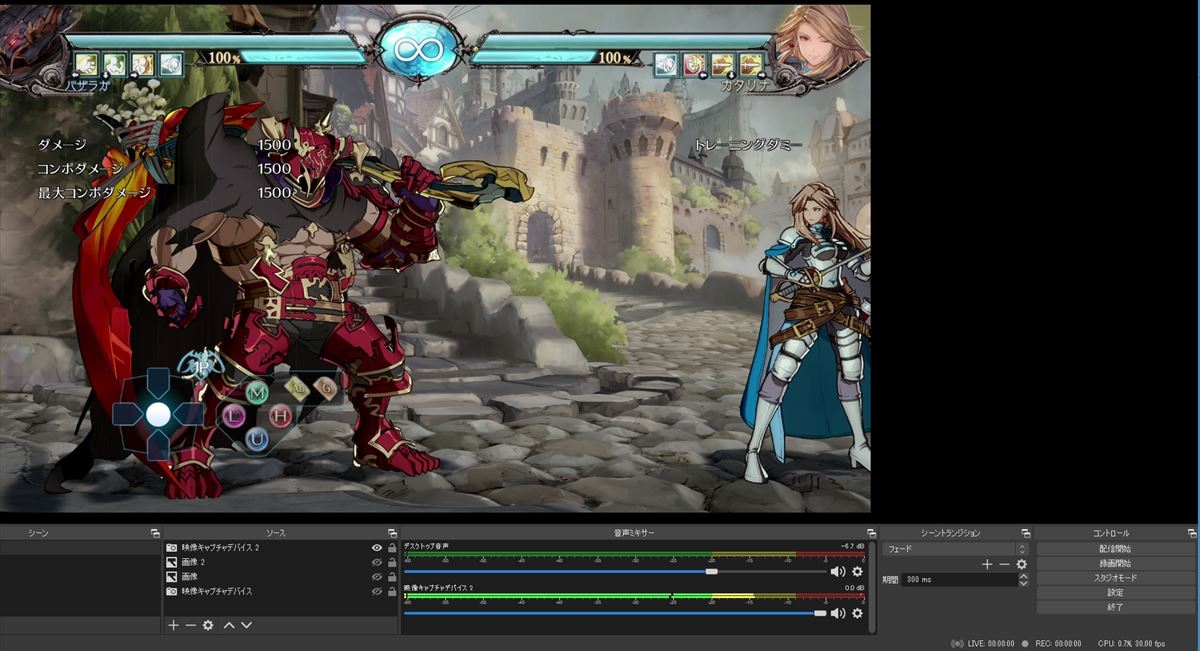Click the game preview canvas
Viewport: 1200px width, 651px height.
coord(435,259)
